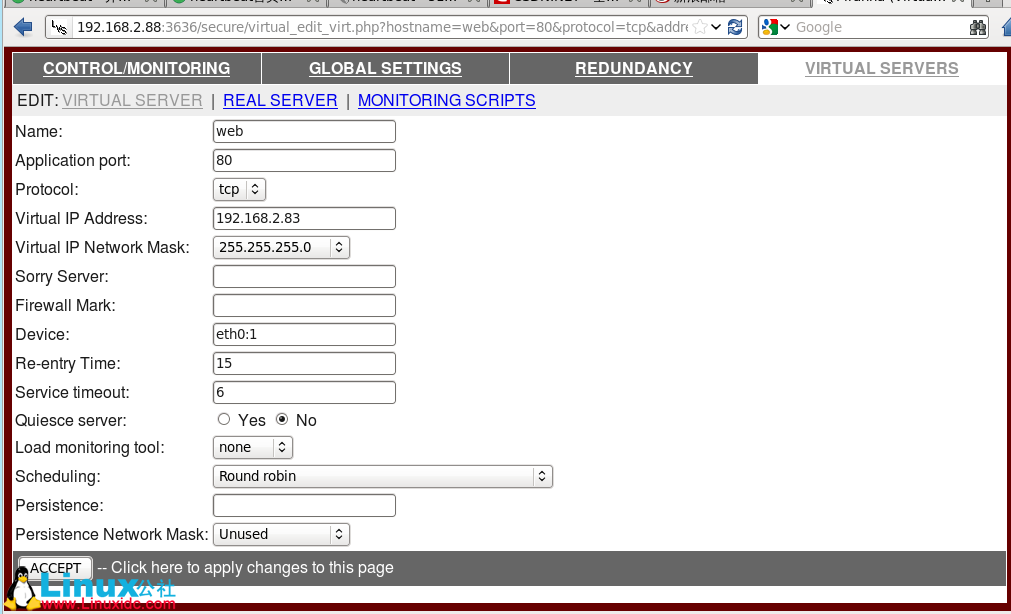Image resolution: width=1011 pixels, height=614 pixels.
Task: Switch to the Control/Monitoring tab
Action: tap(136, 69)
